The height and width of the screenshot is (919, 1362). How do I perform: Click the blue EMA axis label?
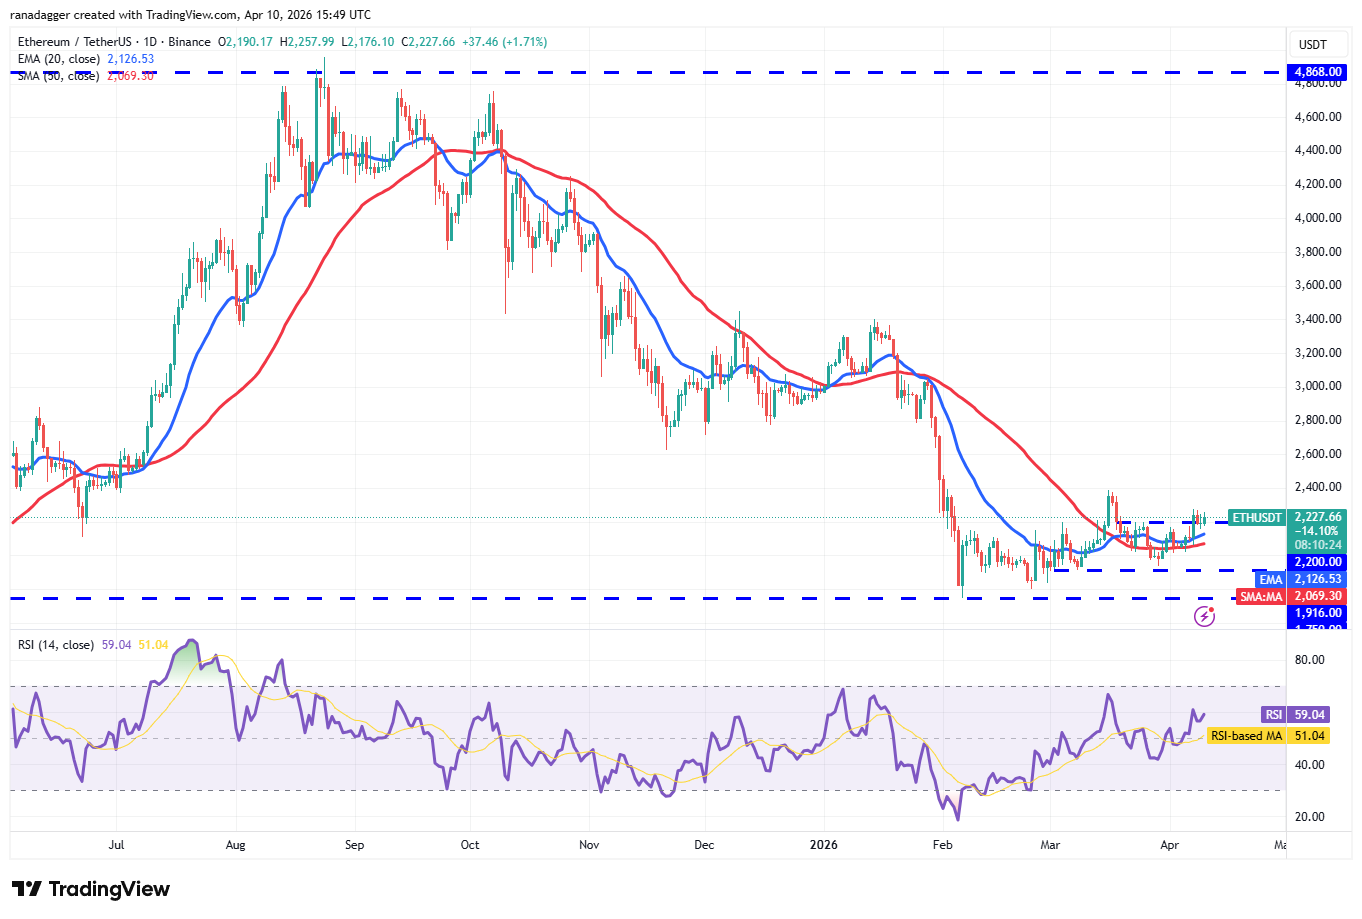(1270, 579)
